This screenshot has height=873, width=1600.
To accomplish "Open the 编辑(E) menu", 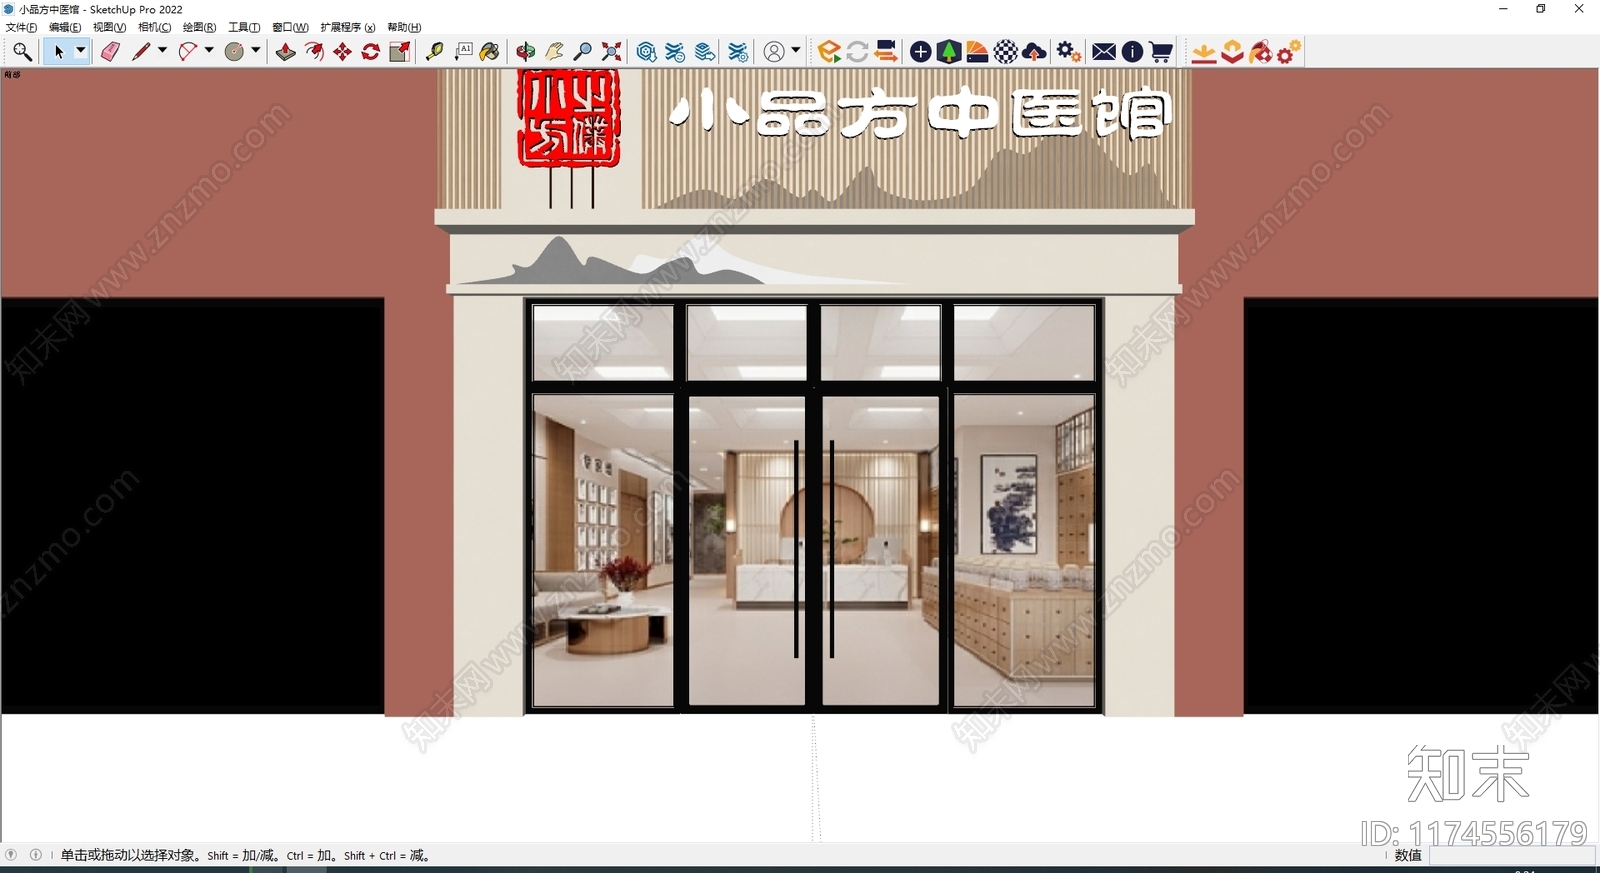I will point(65,27).
